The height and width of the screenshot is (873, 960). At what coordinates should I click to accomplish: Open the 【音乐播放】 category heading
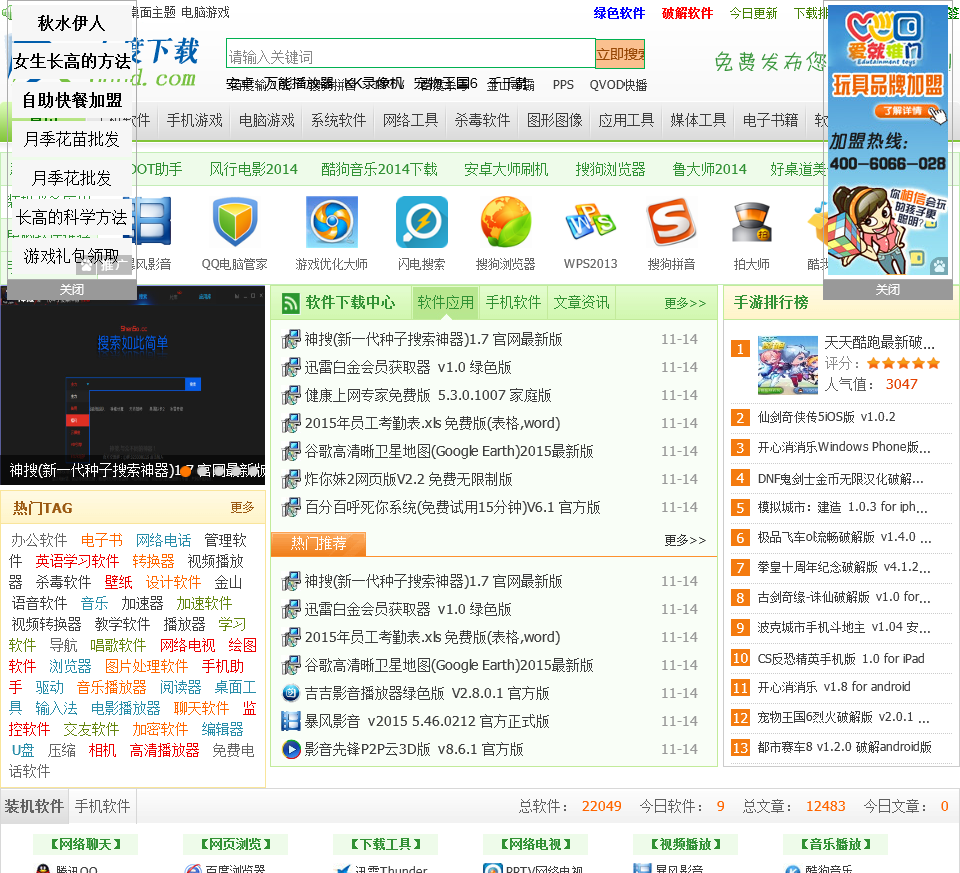pos(835,844)
